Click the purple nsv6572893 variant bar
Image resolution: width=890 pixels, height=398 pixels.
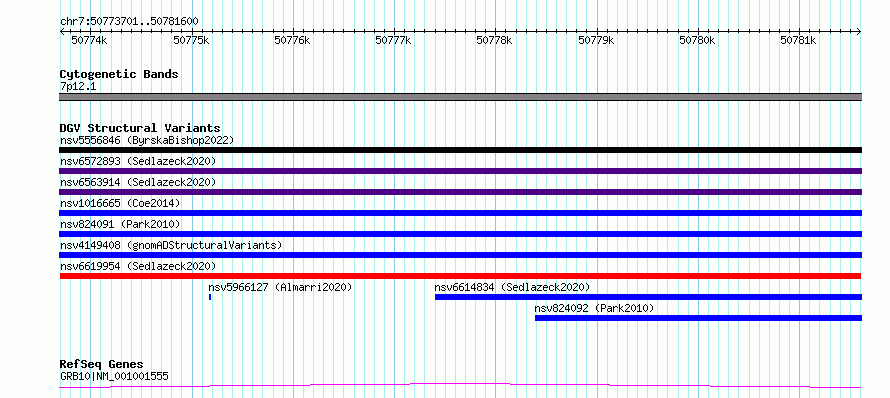(x=460, y=171)
